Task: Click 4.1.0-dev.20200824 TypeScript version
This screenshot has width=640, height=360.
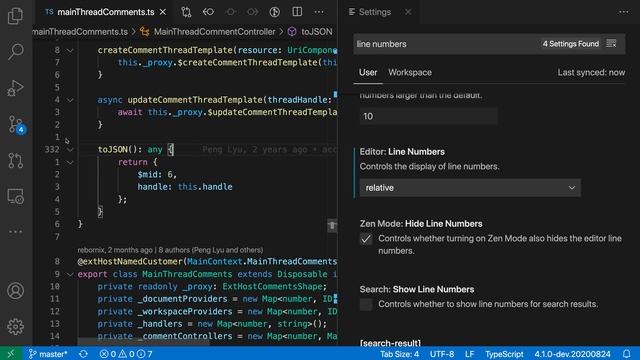Action: (x=572, y=353)
